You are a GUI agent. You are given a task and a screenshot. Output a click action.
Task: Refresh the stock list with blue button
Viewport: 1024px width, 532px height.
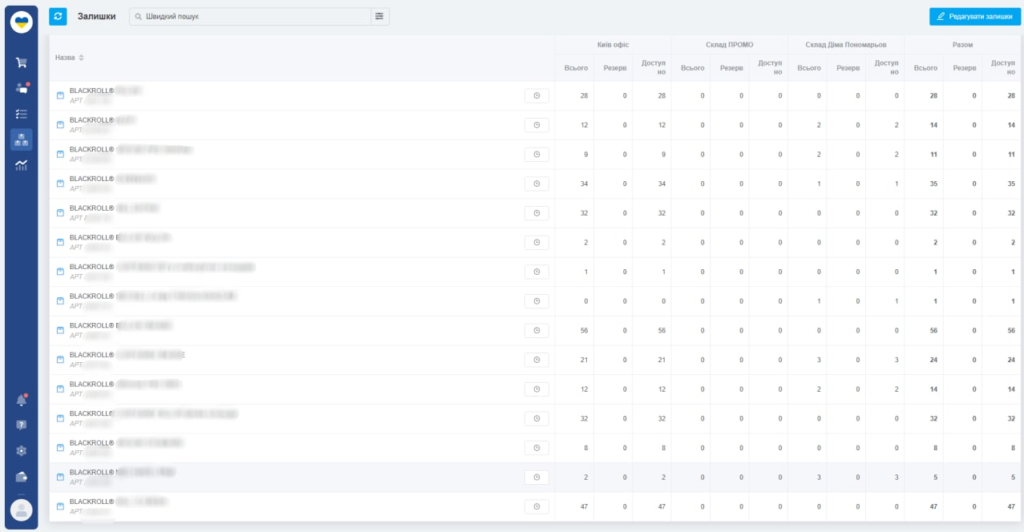(x=58, y=16)
